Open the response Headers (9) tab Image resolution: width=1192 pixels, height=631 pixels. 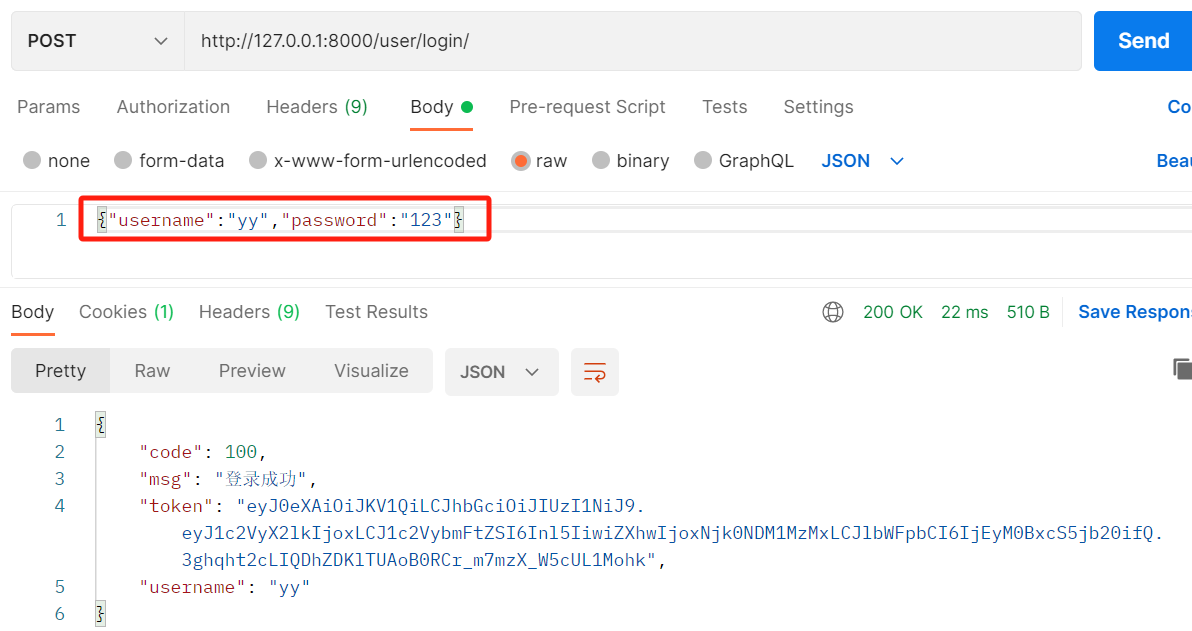[249, 312]
